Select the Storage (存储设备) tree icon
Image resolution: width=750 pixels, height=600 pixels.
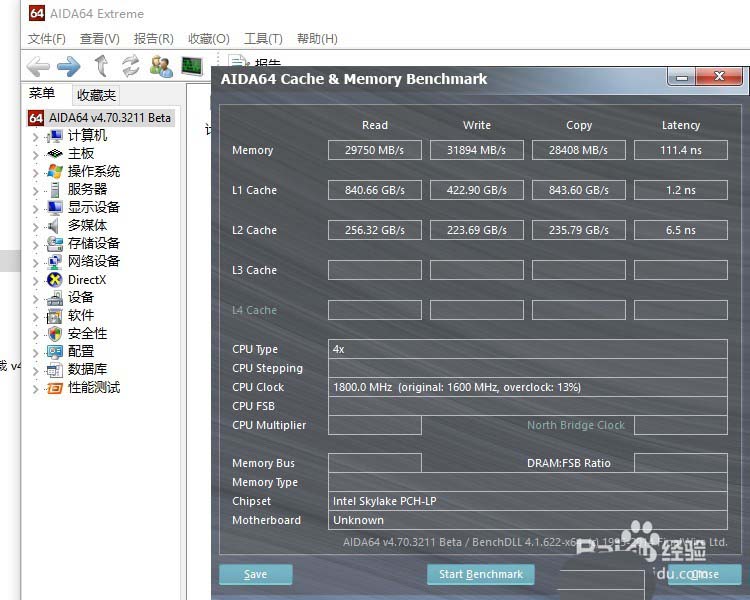[55, 244]
